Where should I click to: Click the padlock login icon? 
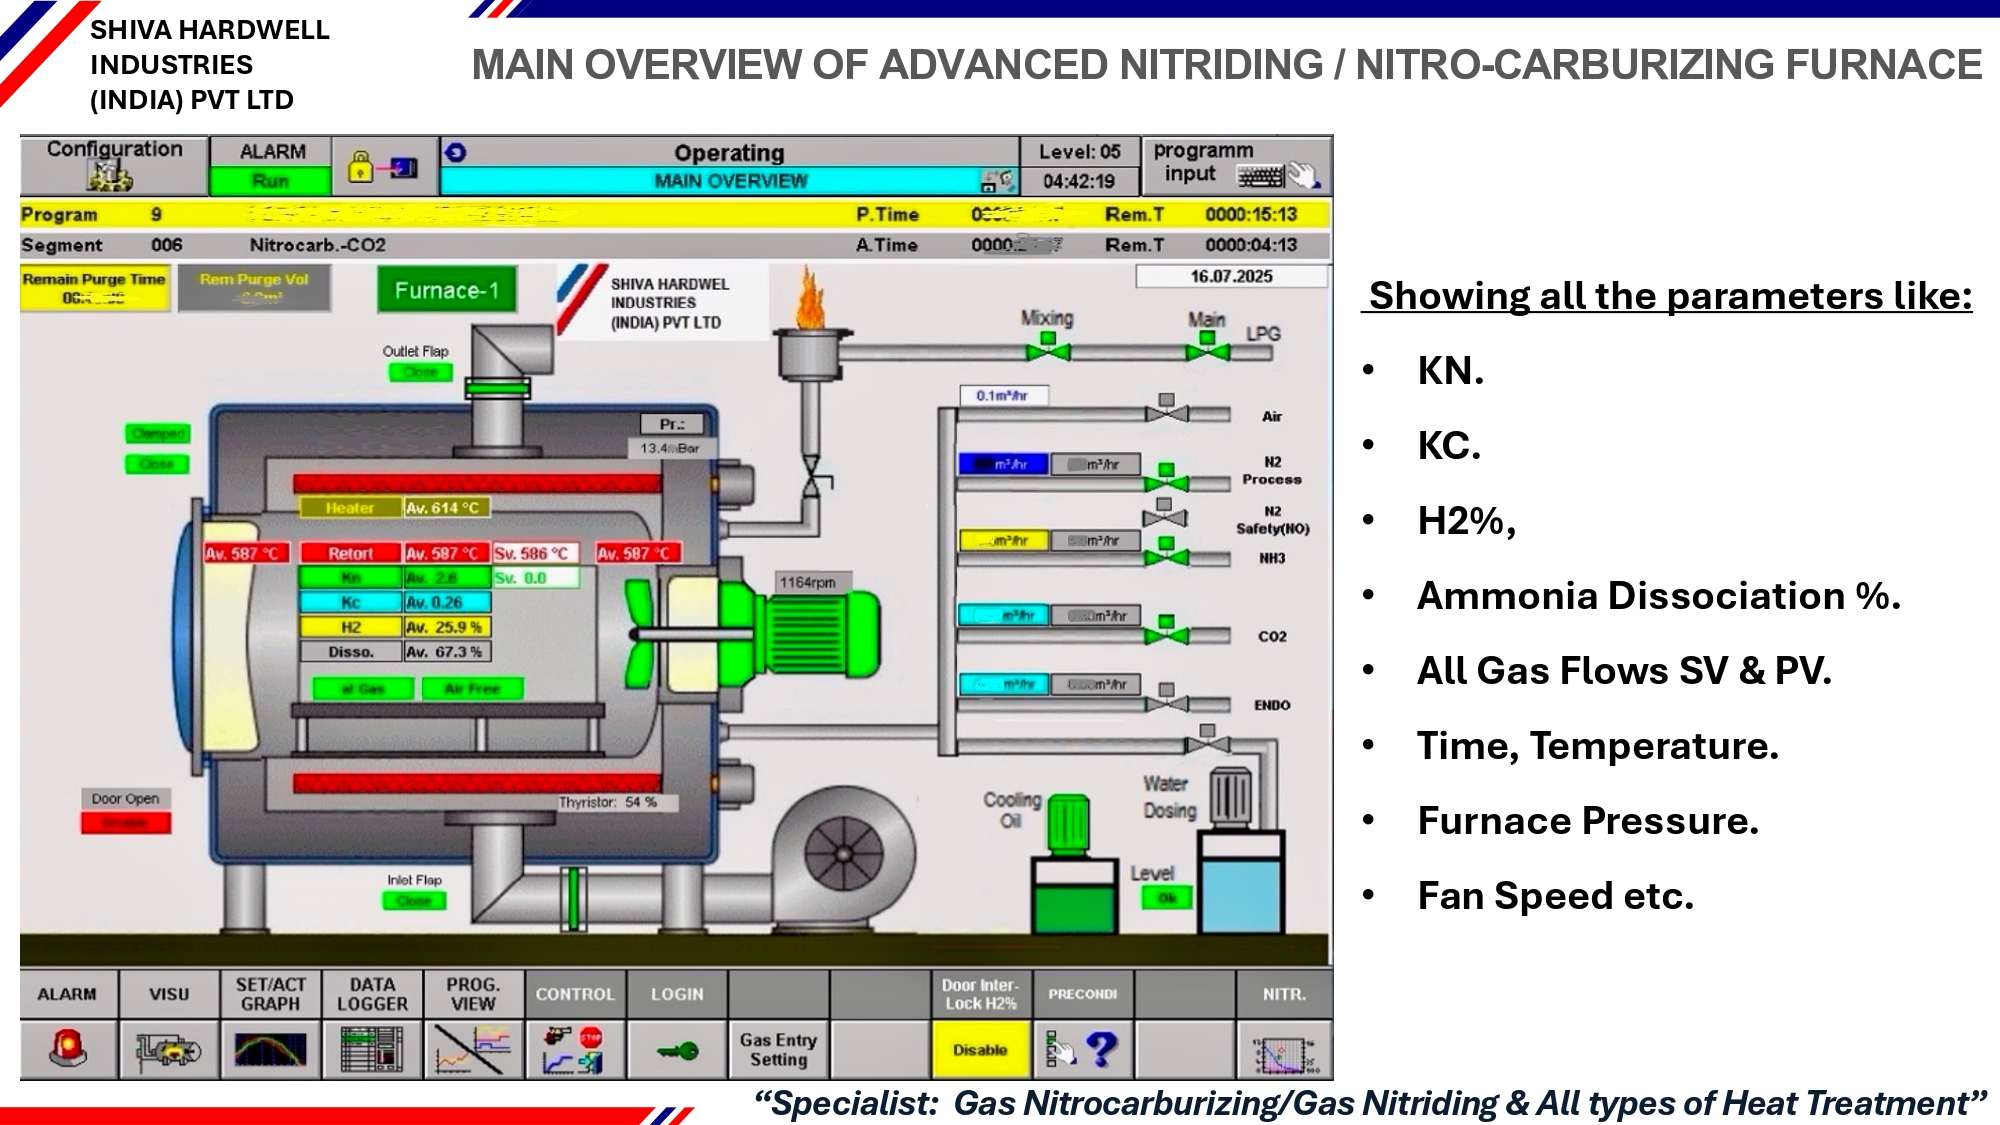pyautogui.click(x=360, y=167)
